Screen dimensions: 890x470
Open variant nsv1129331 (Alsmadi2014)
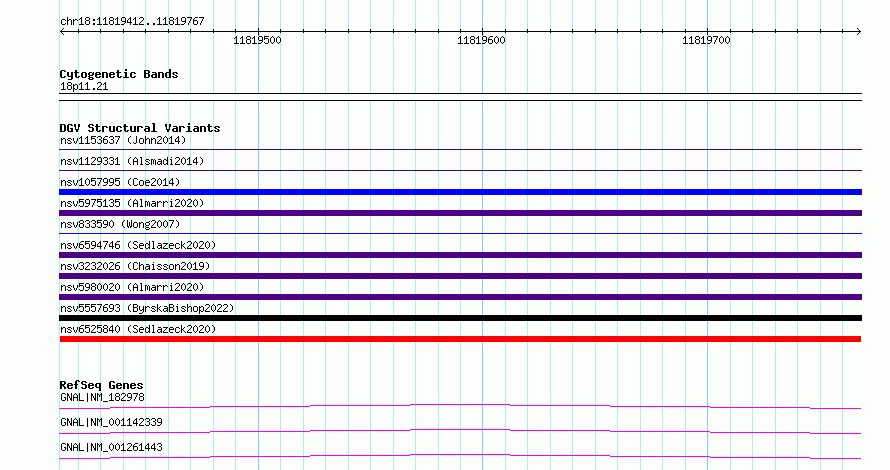click(132, 161)
